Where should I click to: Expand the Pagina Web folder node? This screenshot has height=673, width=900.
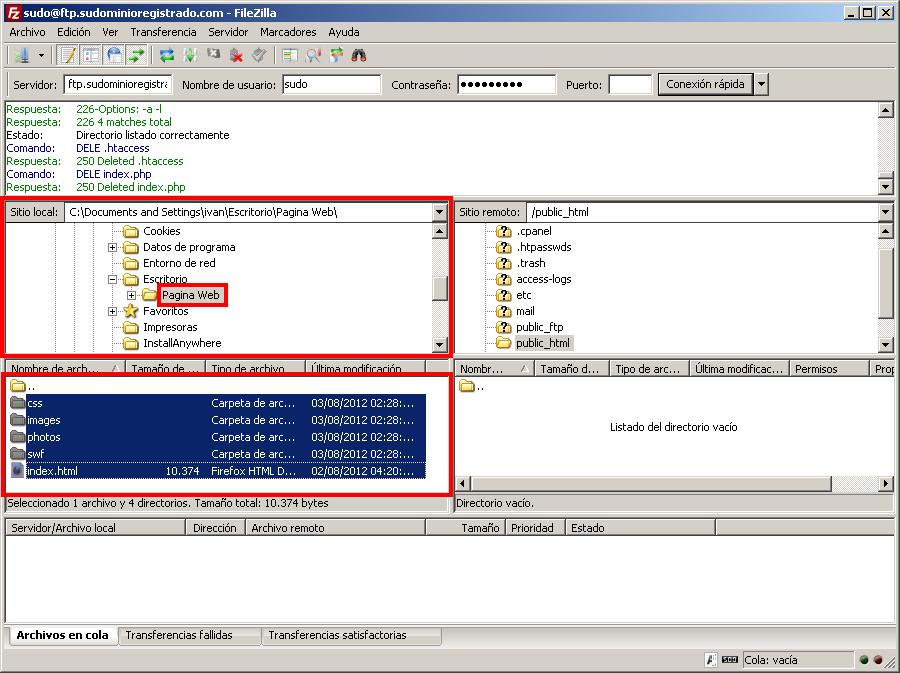131,295
